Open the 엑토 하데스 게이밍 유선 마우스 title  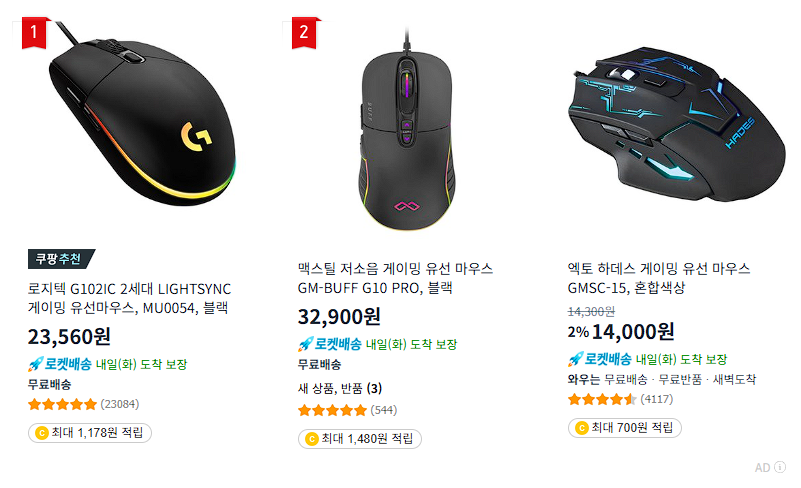pos(659,278)
